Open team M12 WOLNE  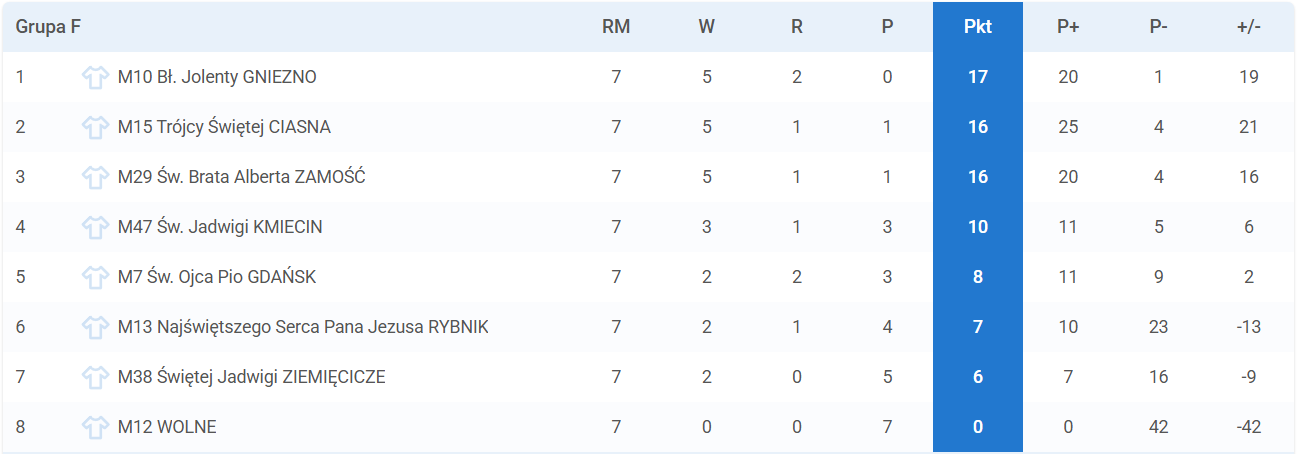tap(167, 427)
